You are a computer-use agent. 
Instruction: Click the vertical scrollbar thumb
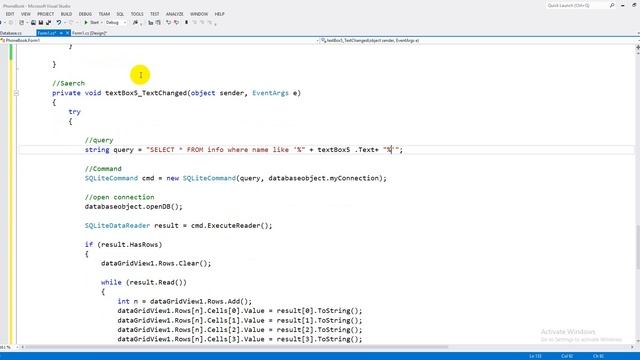point(637,247)
